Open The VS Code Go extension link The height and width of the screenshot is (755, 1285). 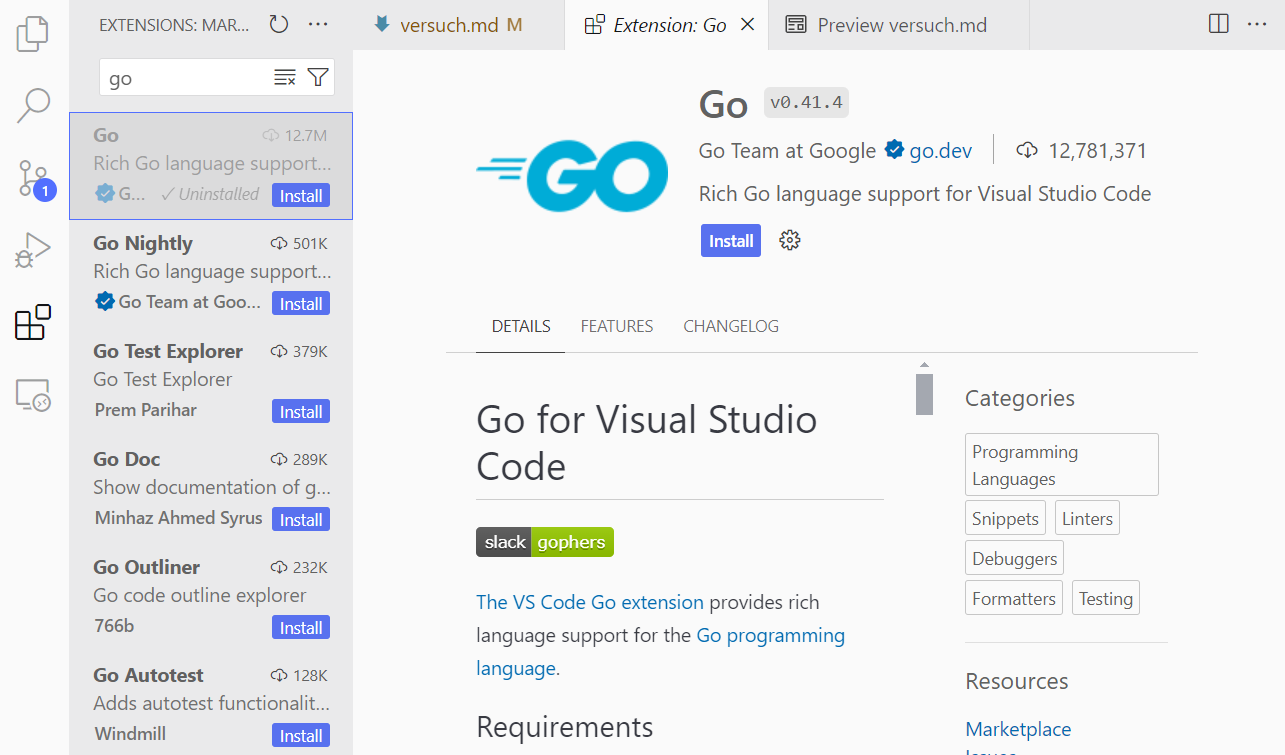[x=590, y=602]
